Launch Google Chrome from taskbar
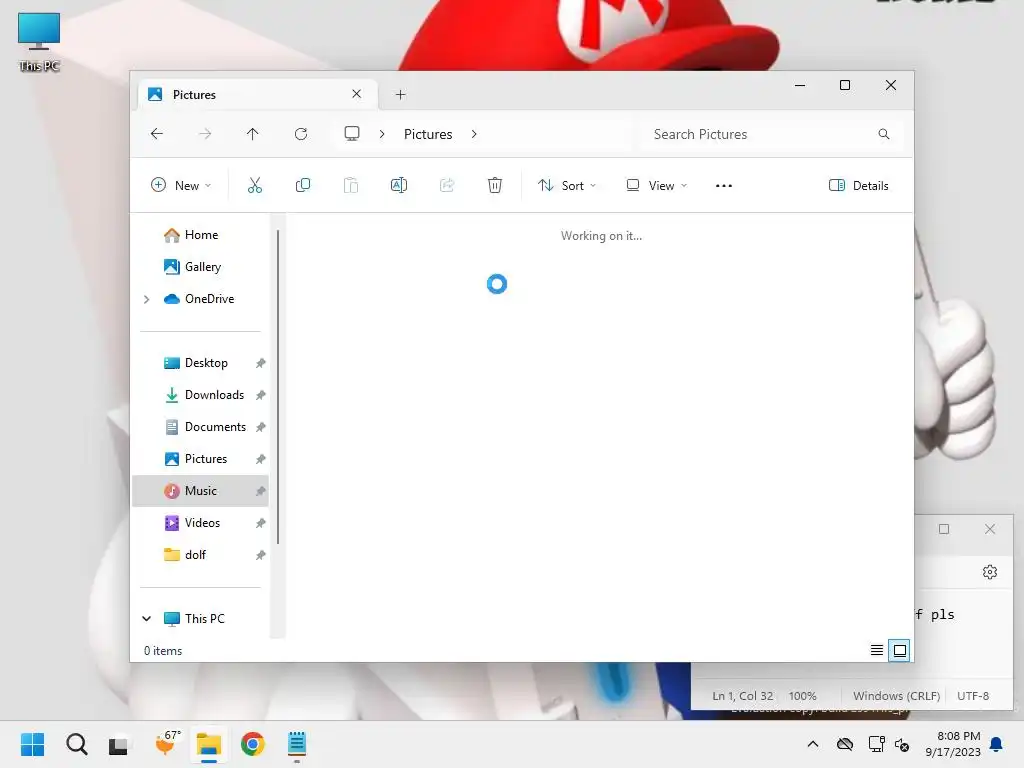 tap(253, 744)
